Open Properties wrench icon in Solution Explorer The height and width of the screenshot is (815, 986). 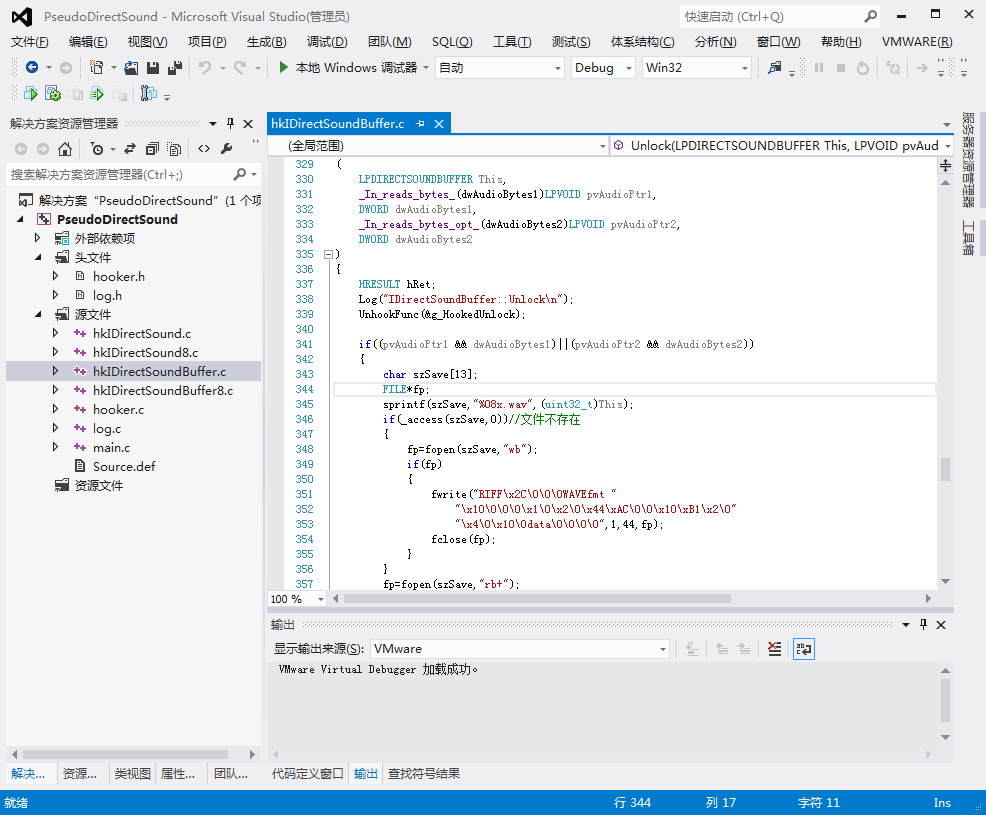[x=226, y=149]
